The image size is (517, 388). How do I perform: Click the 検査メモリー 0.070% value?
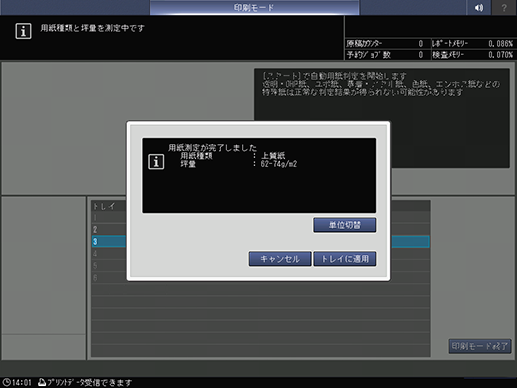(500, 55)
